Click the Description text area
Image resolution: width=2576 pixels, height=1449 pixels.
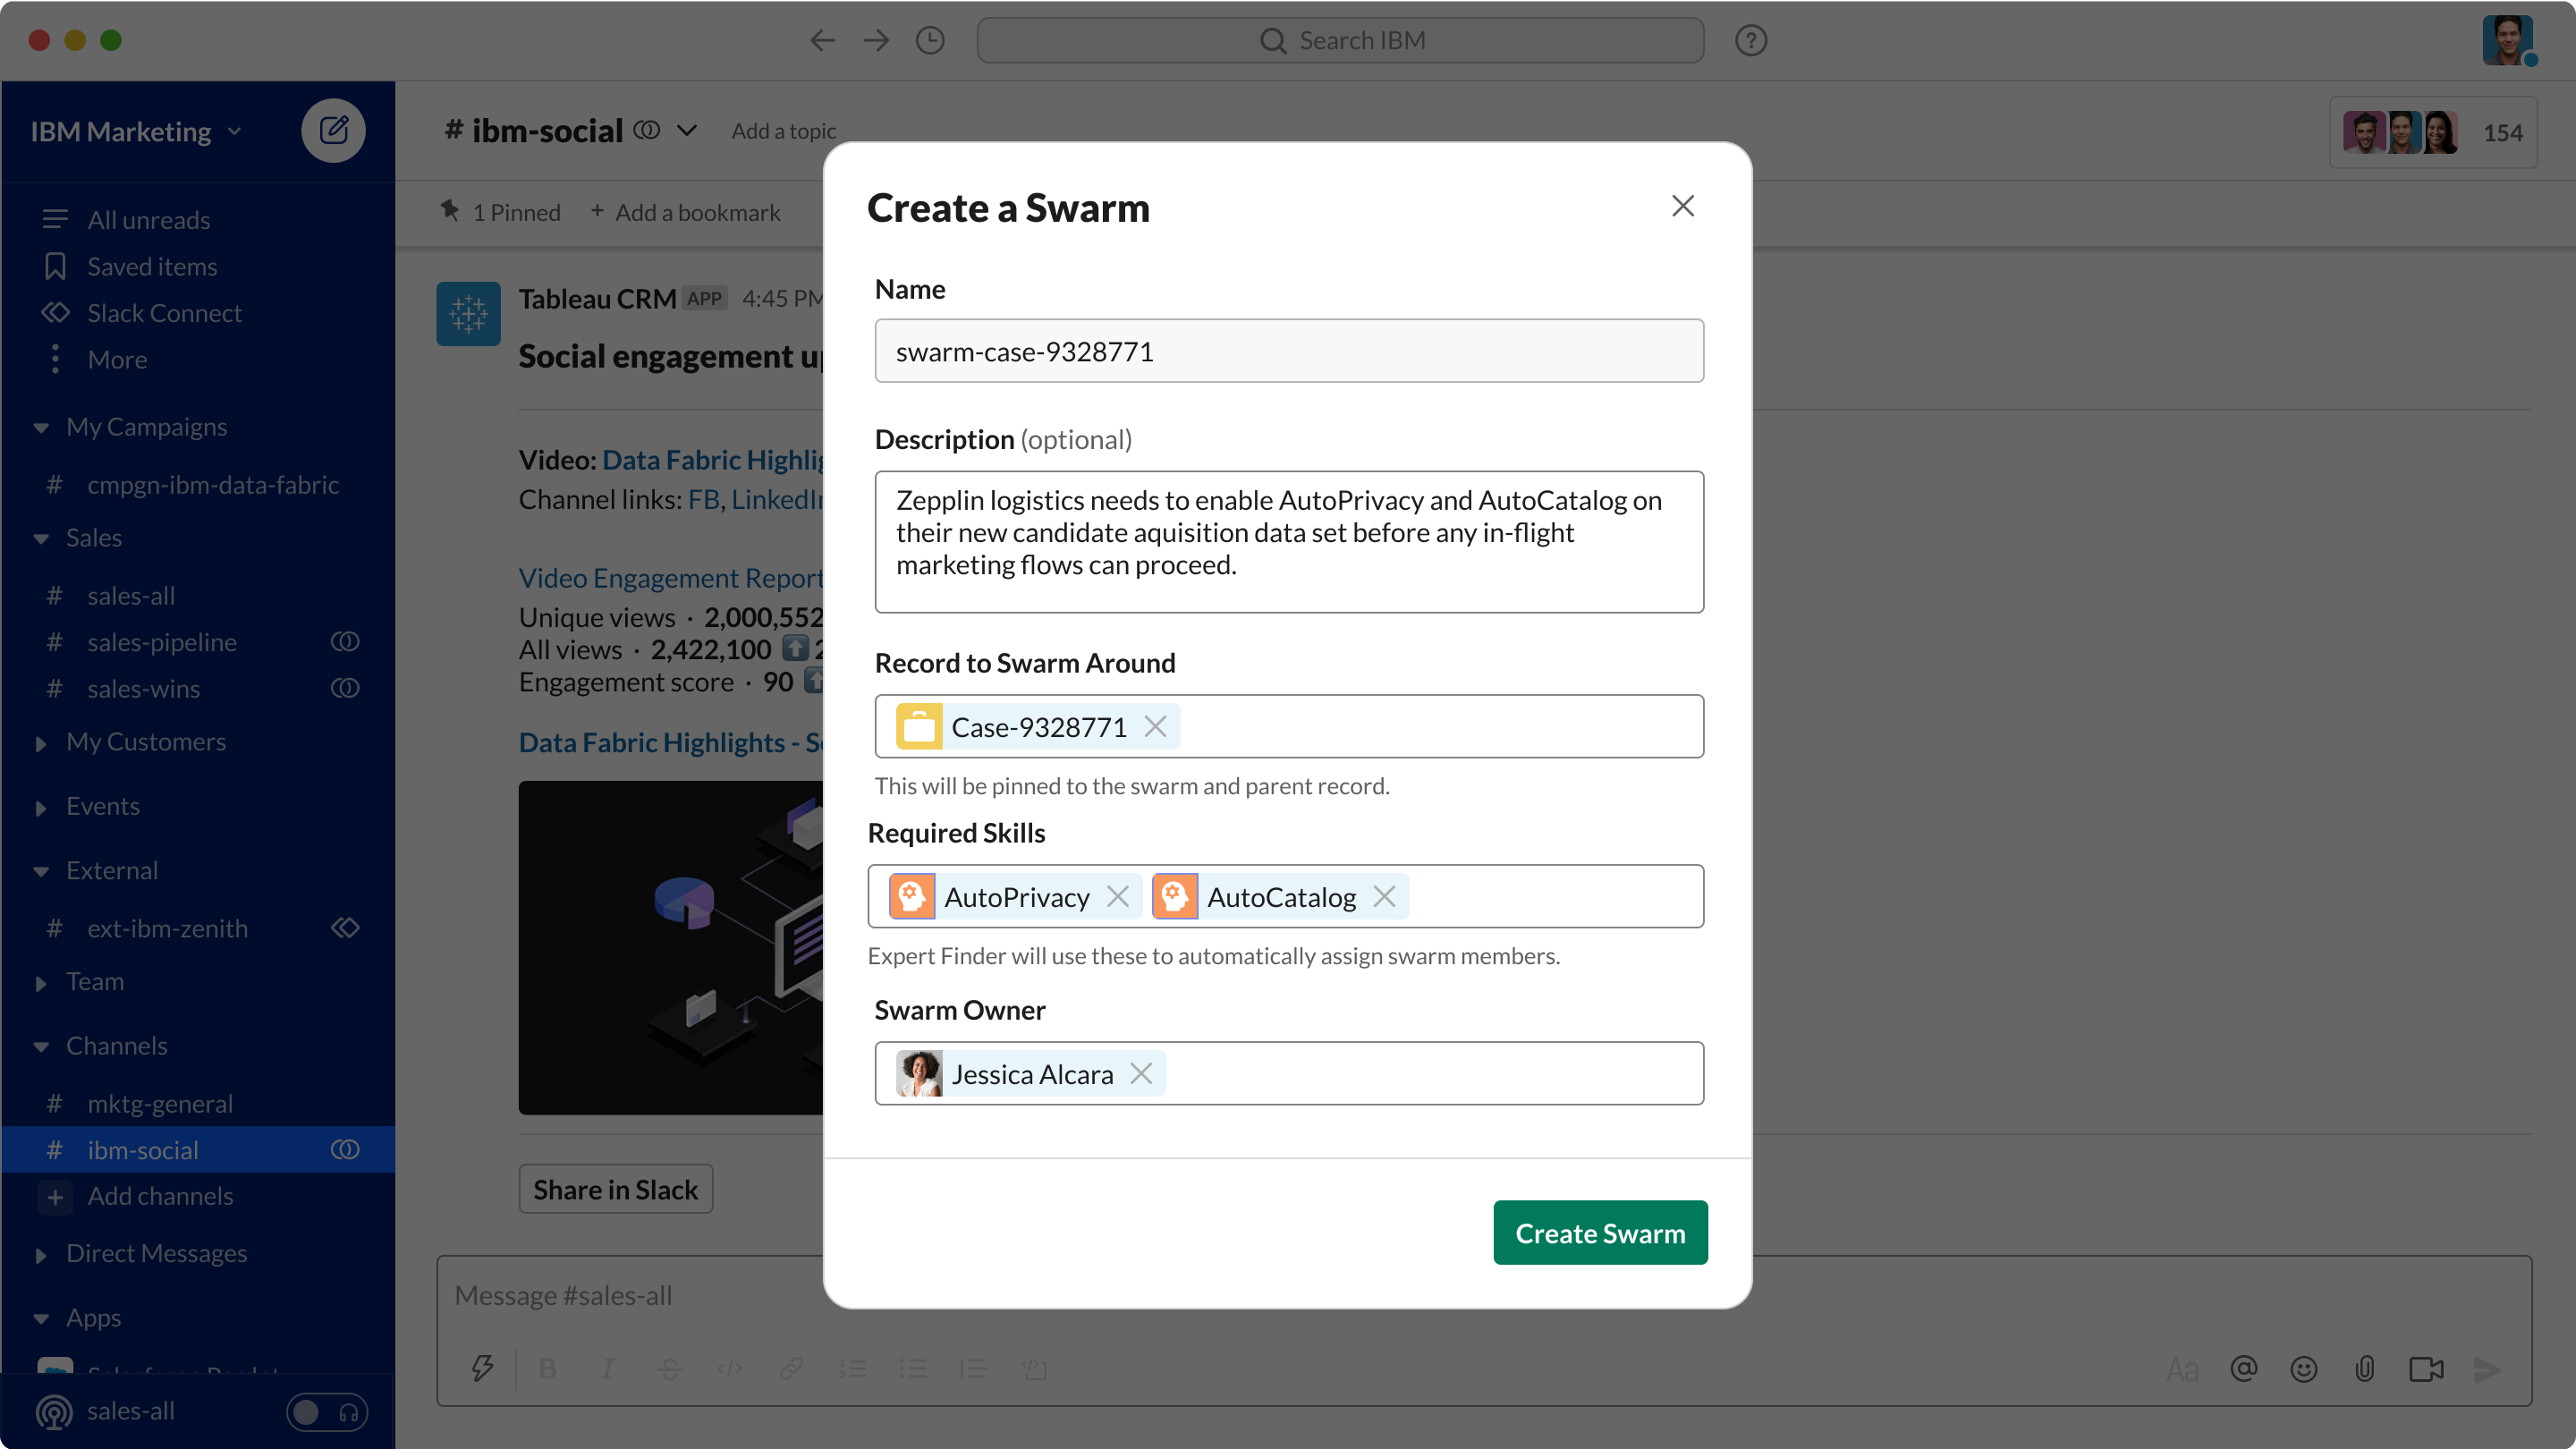[1288, 541]
